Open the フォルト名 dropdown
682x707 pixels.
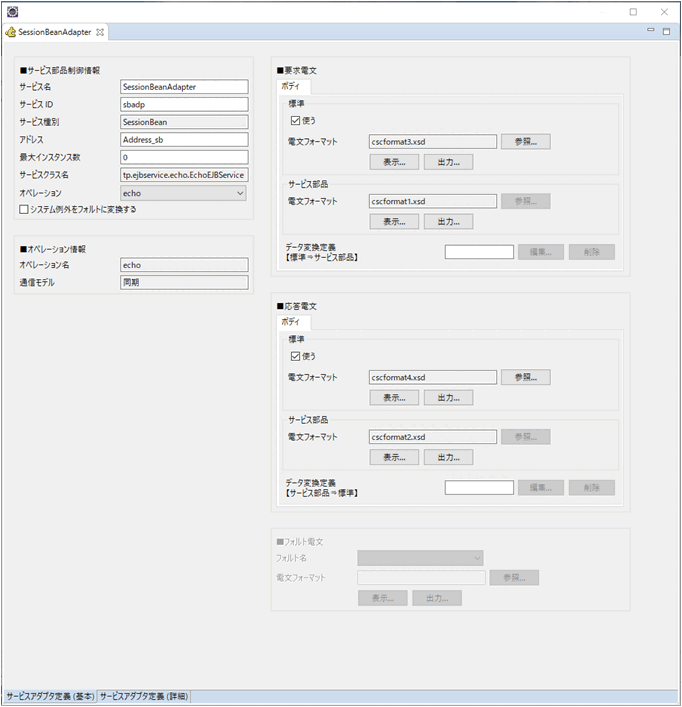(x=421, y=558)
